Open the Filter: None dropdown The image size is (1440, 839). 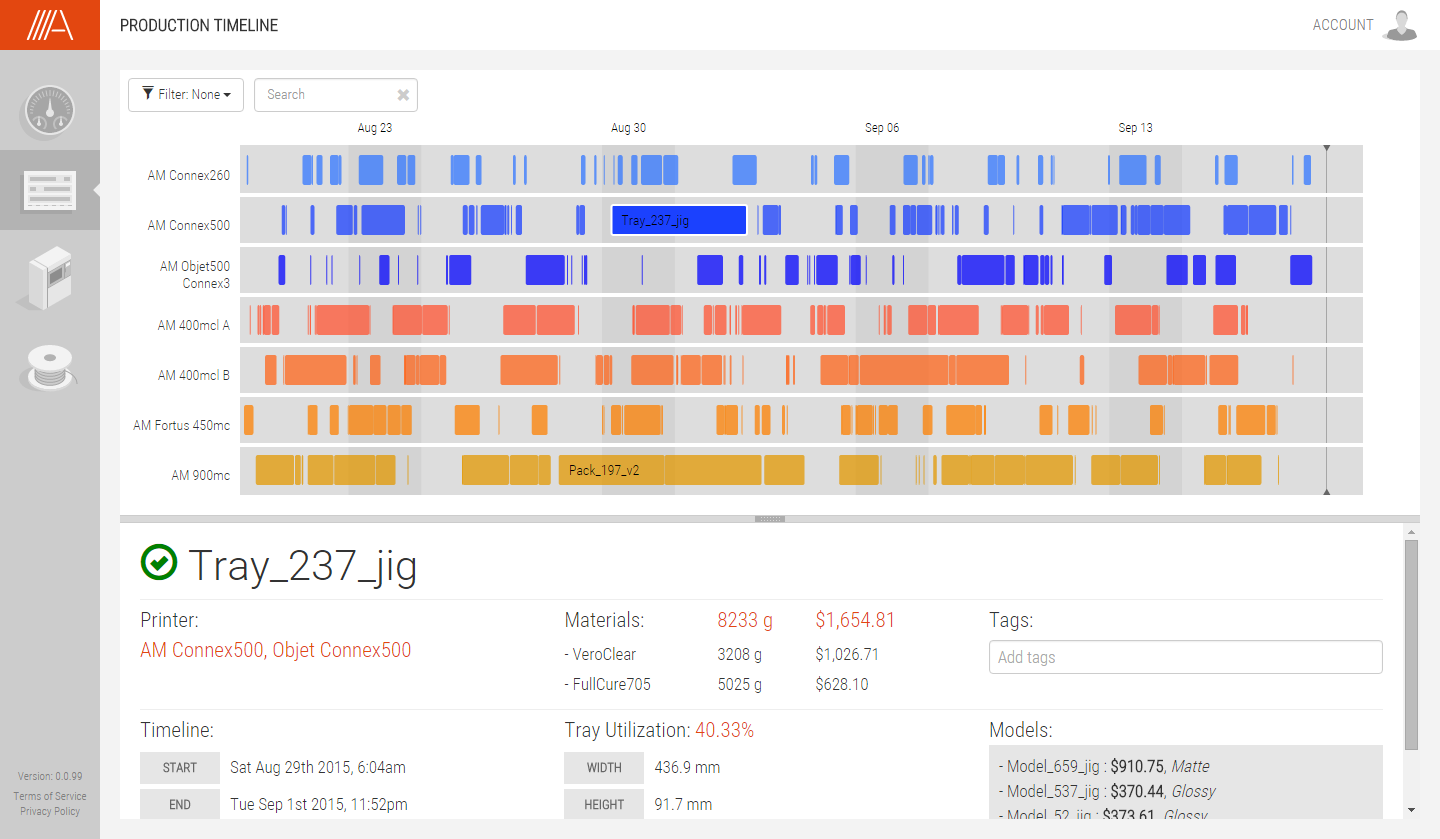click(x=186, y=95)
